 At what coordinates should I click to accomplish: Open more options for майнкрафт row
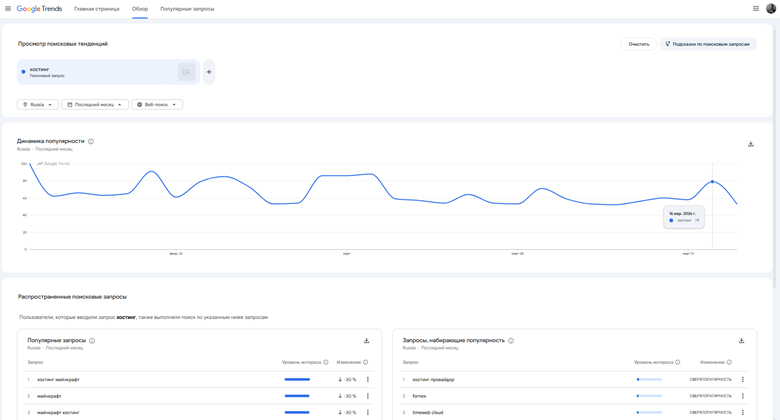point(368,396)
